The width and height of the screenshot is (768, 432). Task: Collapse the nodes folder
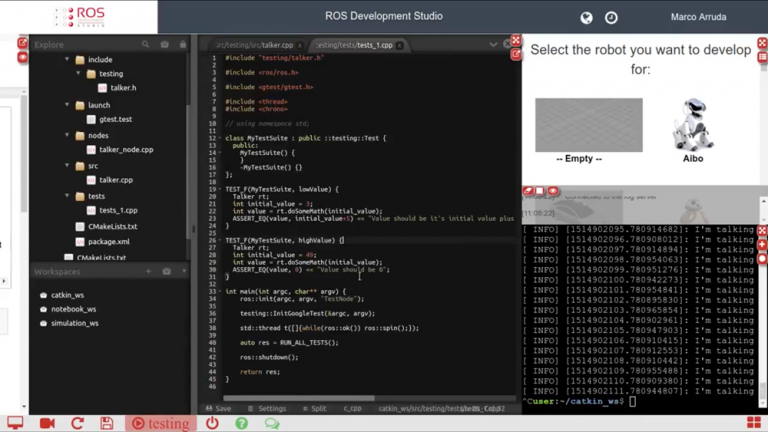[67, 135]
